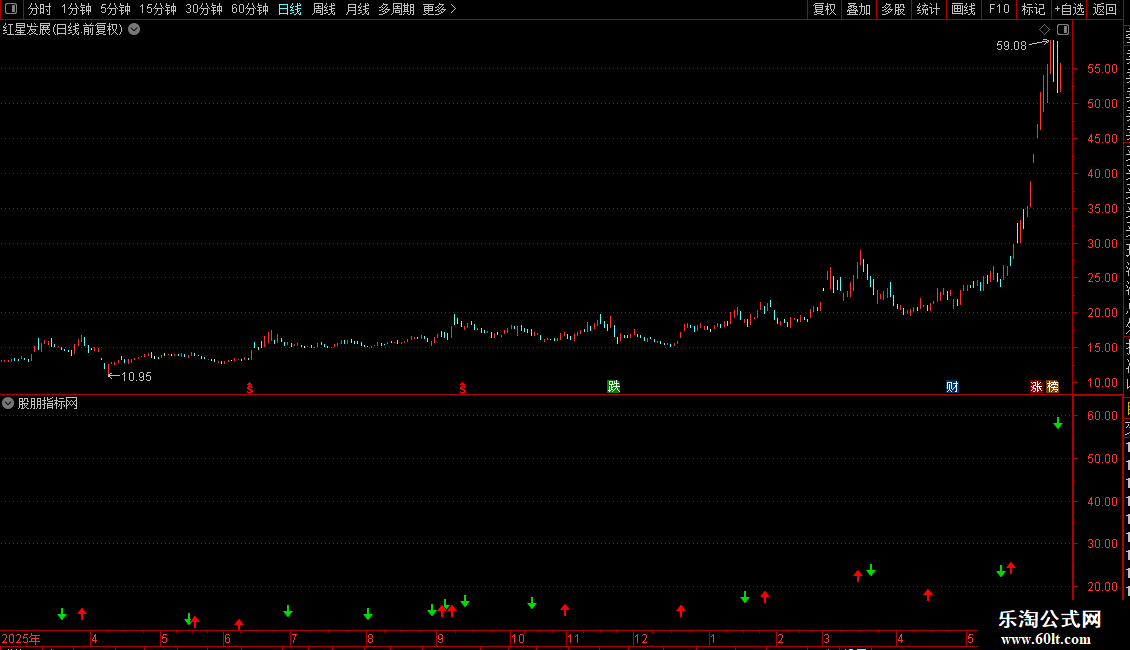This screenshot has height=650, width=1130.
Task: Switch to 分时 intraday view
Action: pos(40,9)
